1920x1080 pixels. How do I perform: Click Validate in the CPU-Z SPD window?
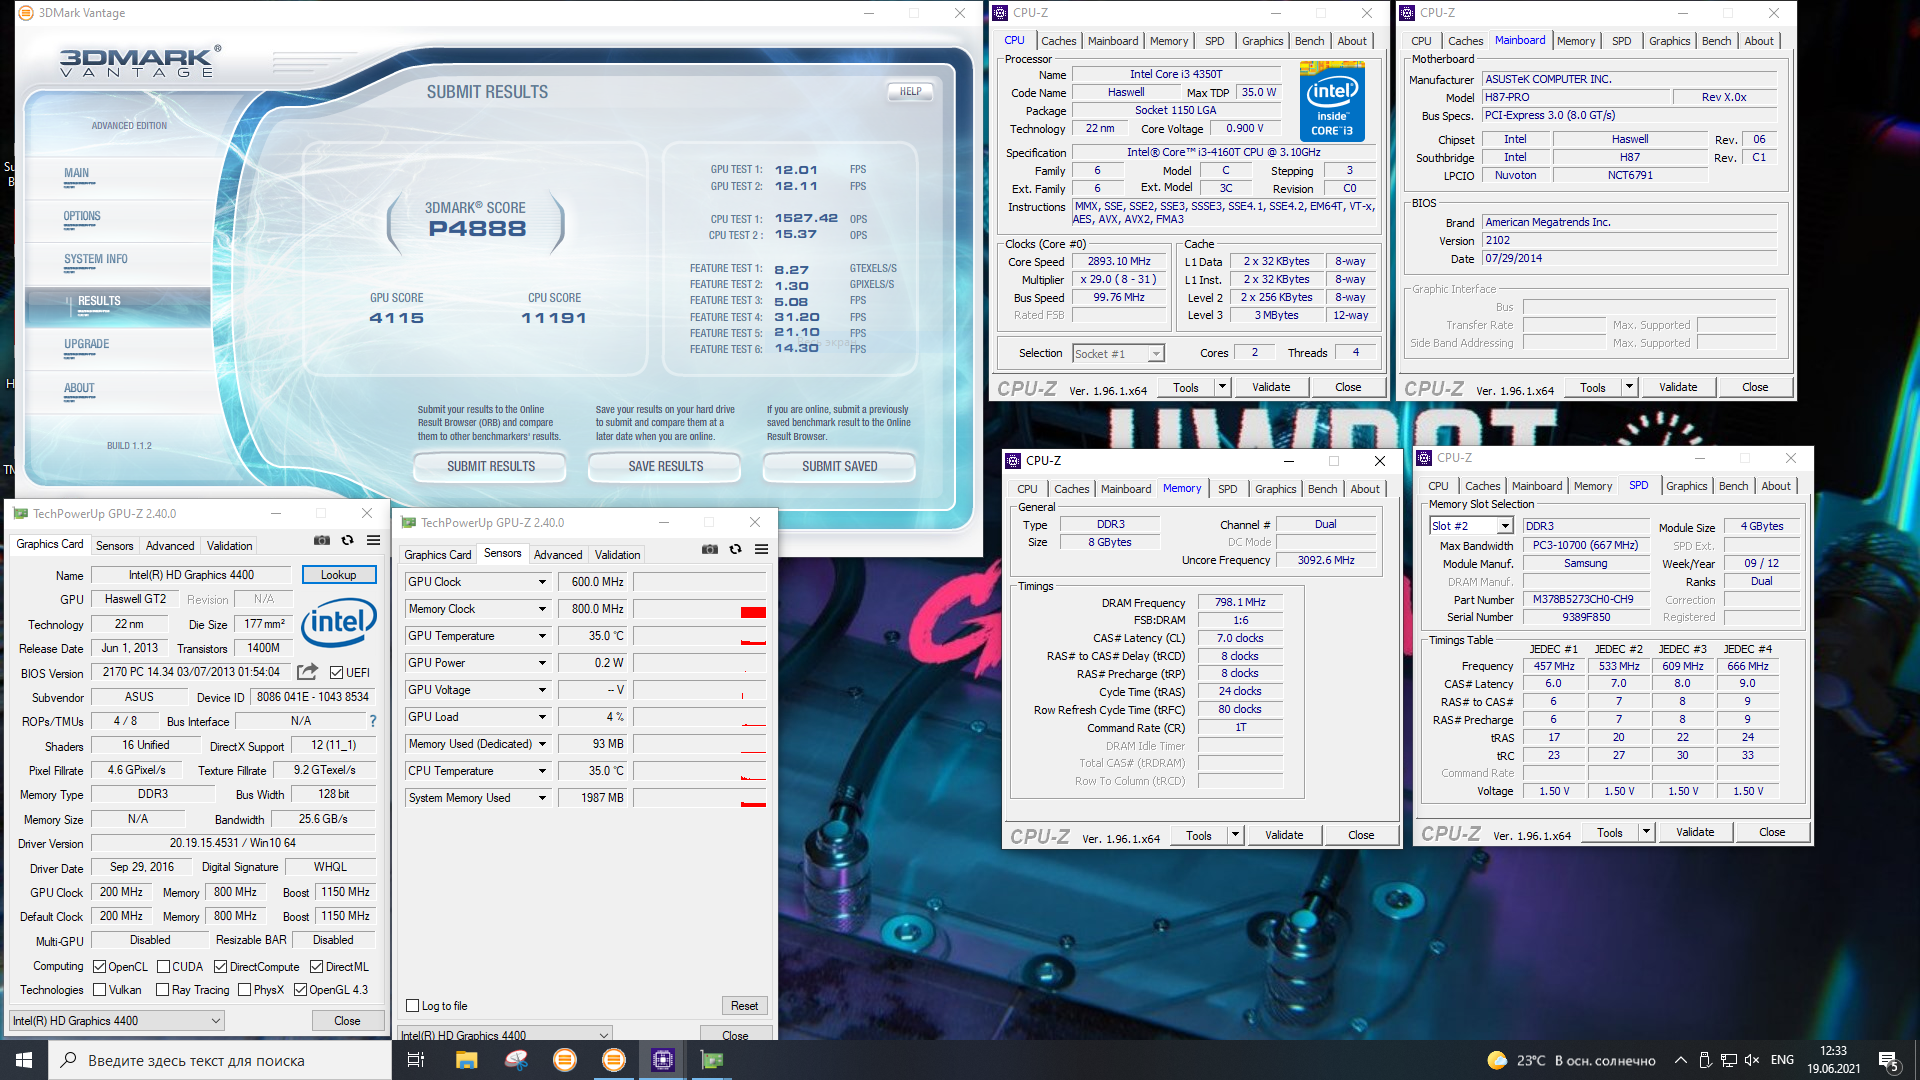click(1694, 832)
